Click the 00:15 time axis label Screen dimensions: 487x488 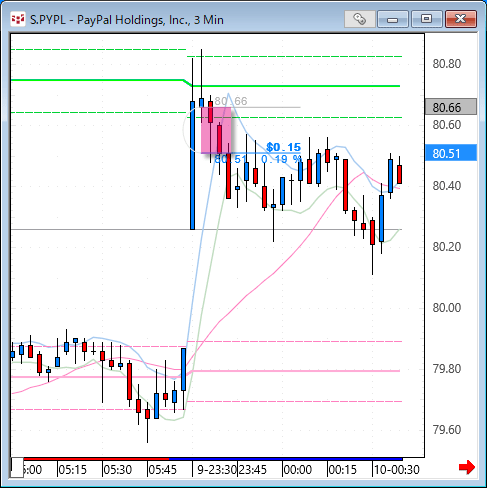point(342,470)
